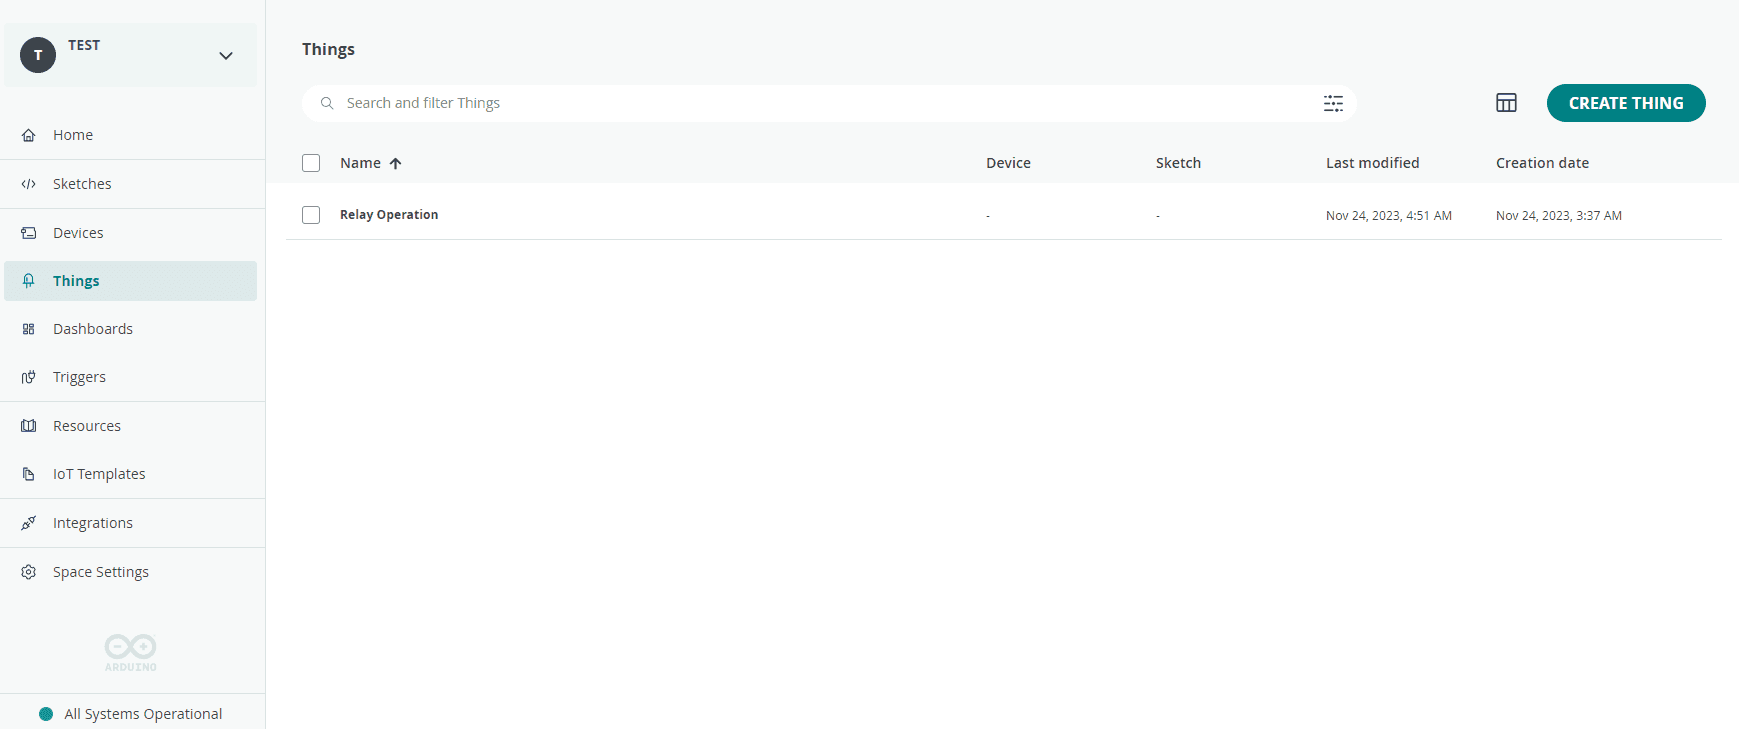Click the Sketches code icon

point(29,184)
